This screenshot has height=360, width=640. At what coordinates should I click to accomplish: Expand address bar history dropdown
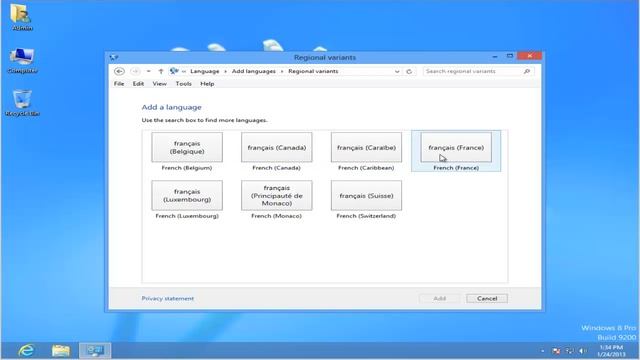pos(397,71)
